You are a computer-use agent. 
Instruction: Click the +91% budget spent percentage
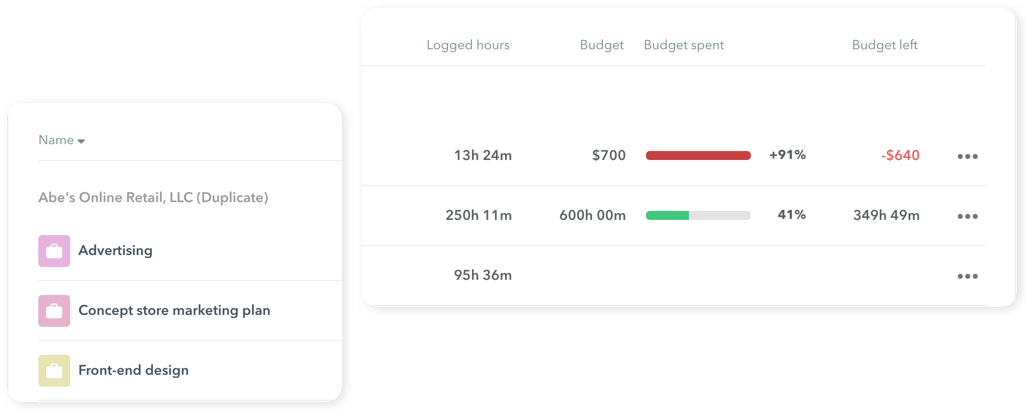point(787,156)
